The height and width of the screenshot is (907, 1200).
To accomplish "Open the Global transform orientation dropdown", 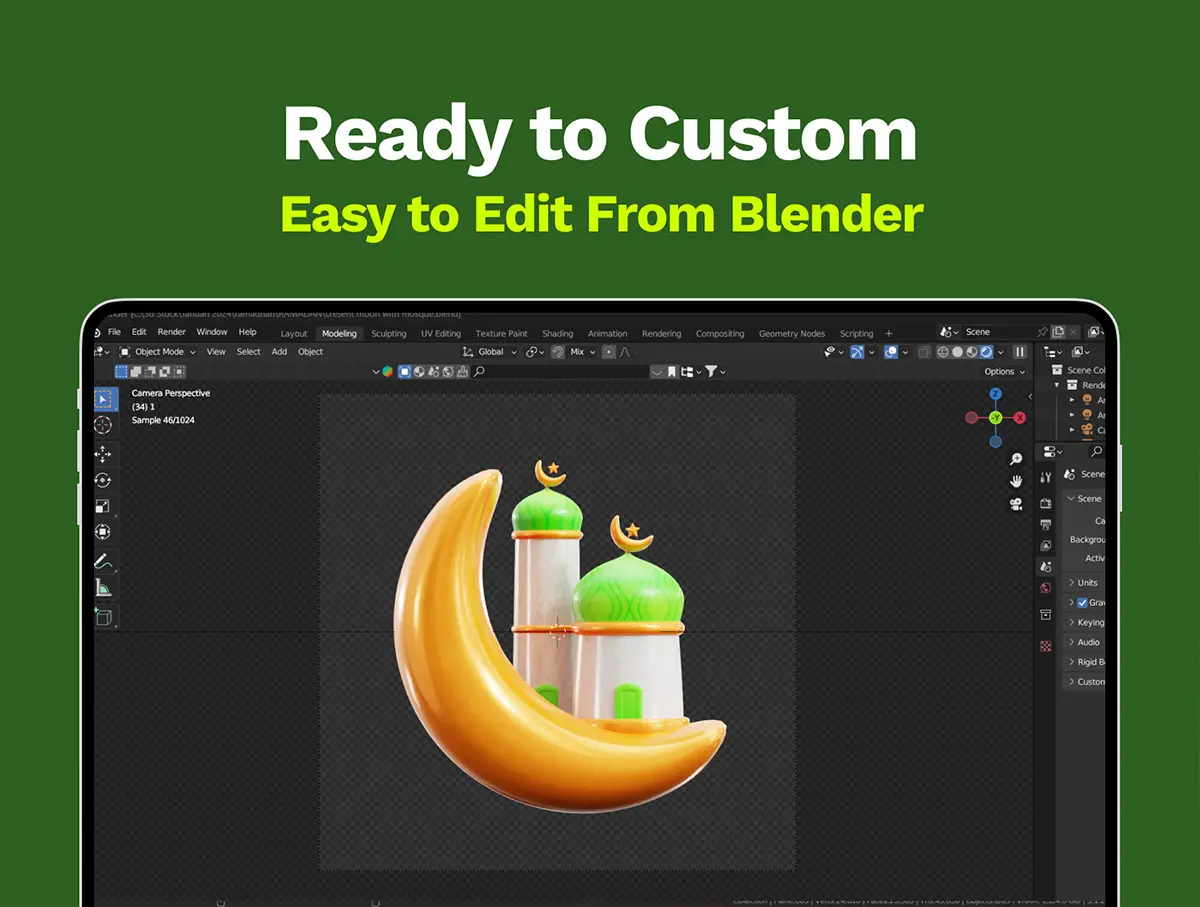I will 491,352.
